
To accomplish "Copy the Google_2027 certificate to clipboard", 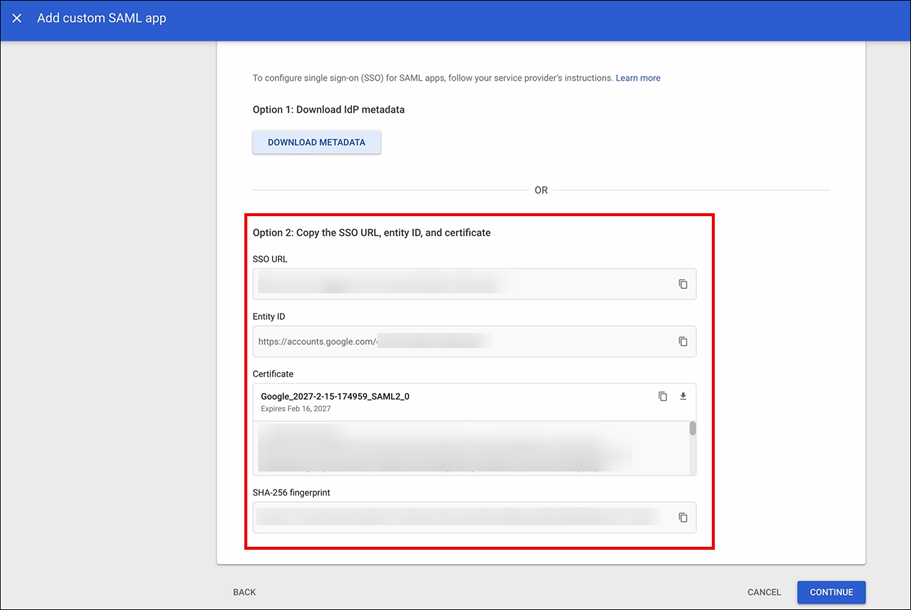I will point(662,396).
